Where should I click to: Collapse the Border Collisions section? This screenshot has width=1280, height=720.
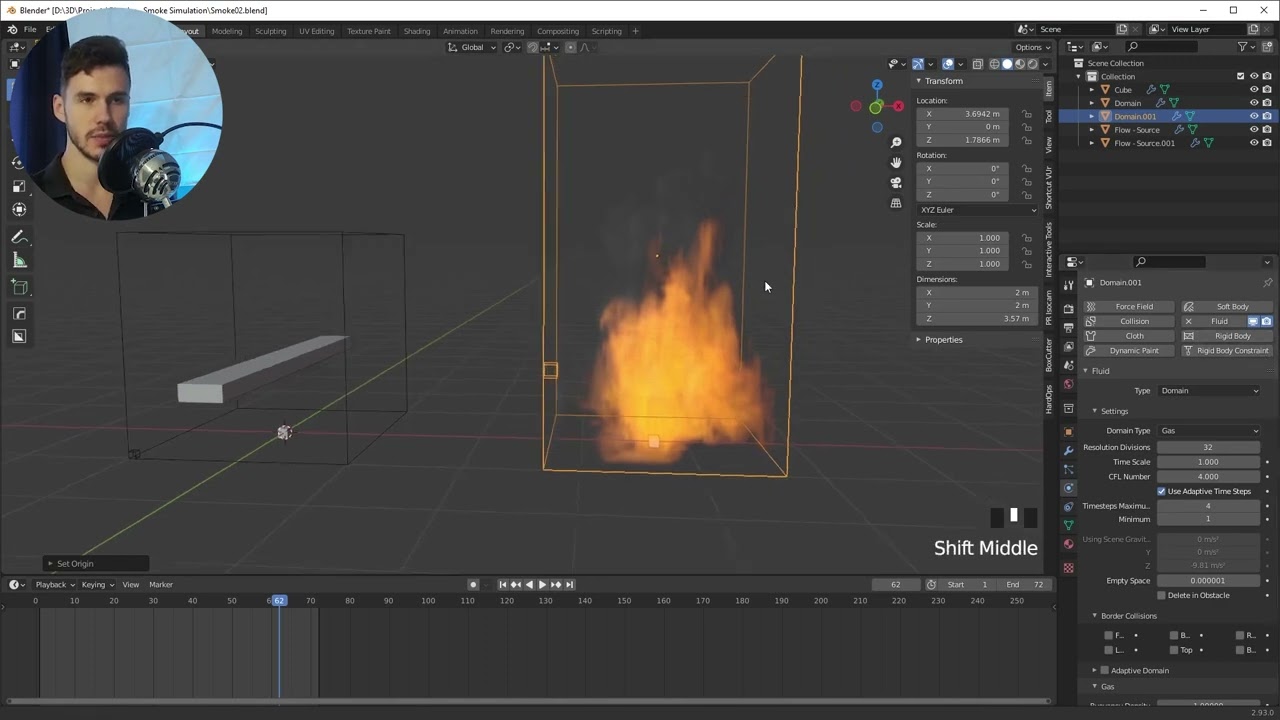(1129, 616)
